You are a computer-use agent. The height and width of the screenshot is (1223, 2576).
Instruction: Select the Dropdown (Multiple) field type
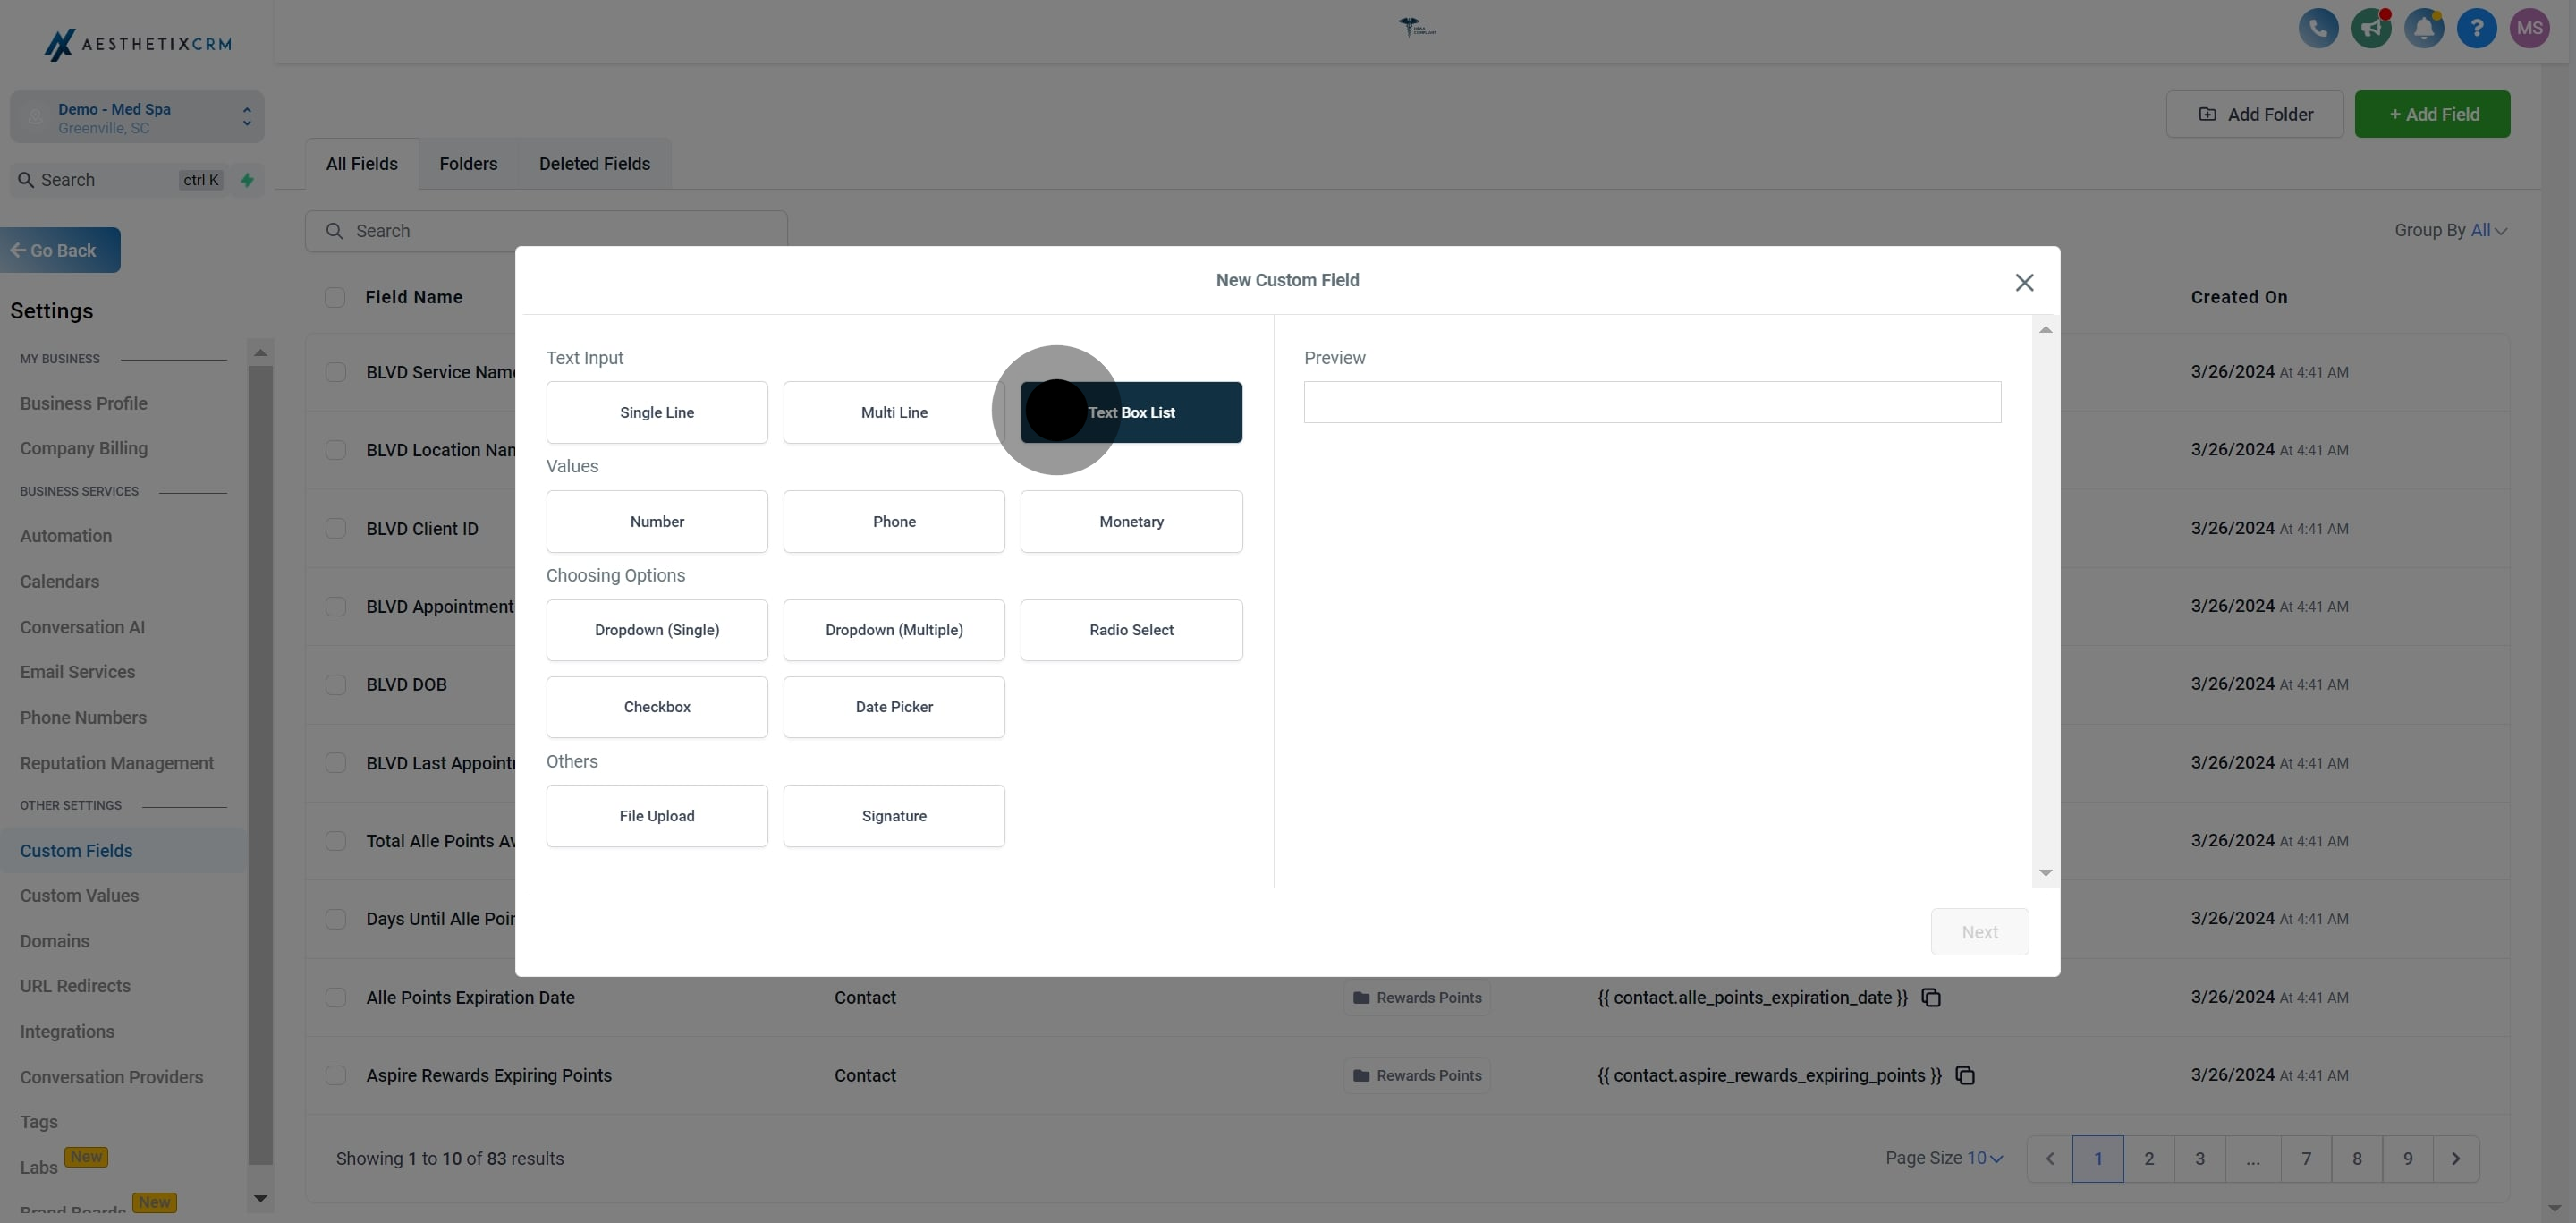(894, 630)
